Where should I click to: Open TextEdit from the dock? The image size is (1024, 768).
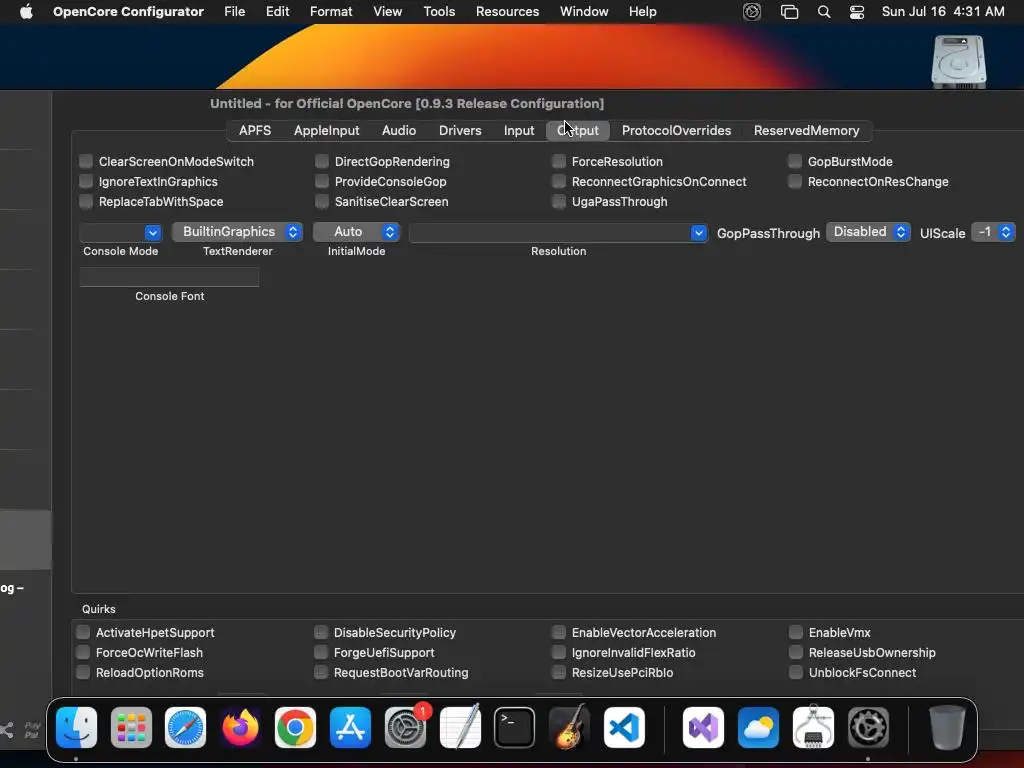(460, 727)
